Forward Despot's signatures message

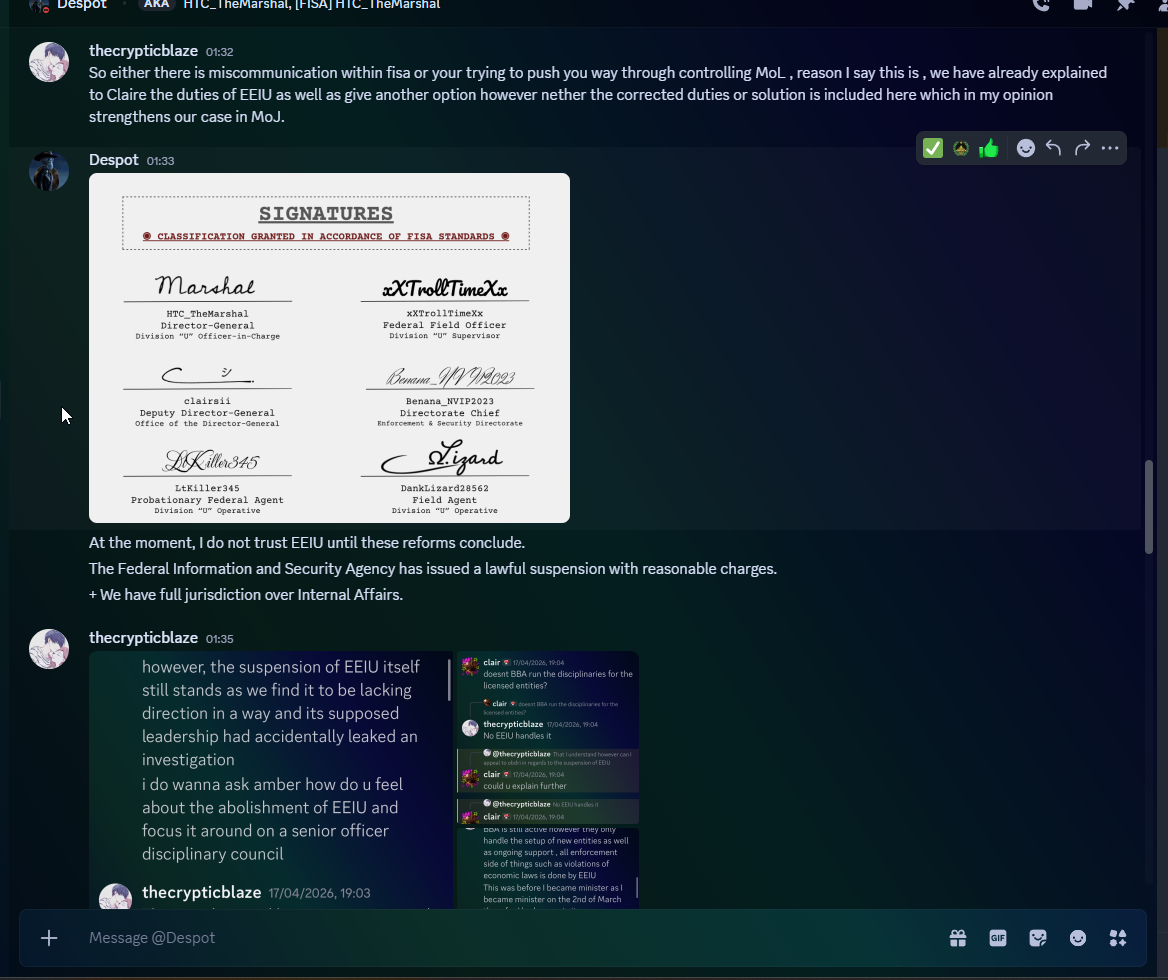(x=1082, y=148)
